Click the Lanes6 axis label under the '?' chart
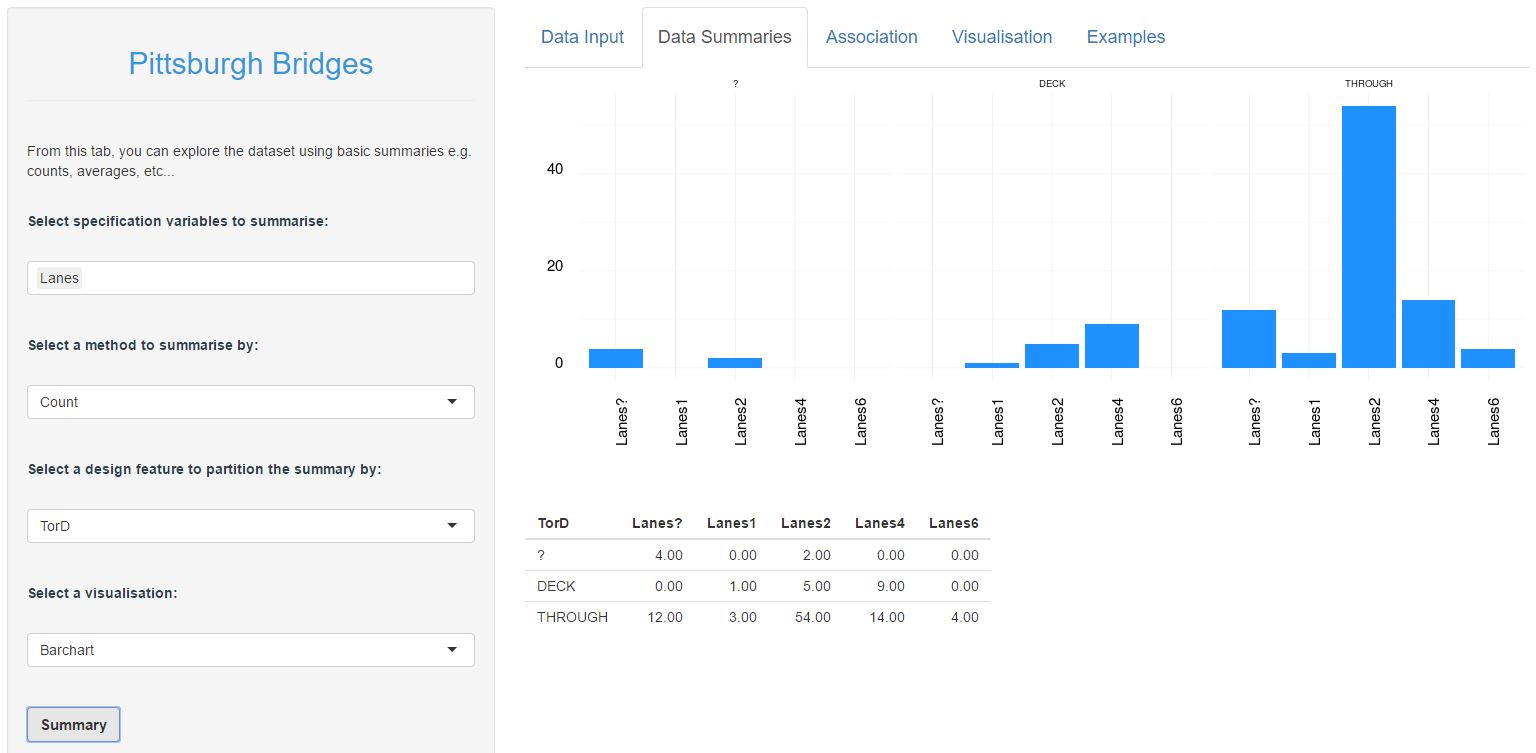 [x=861, y=420]
